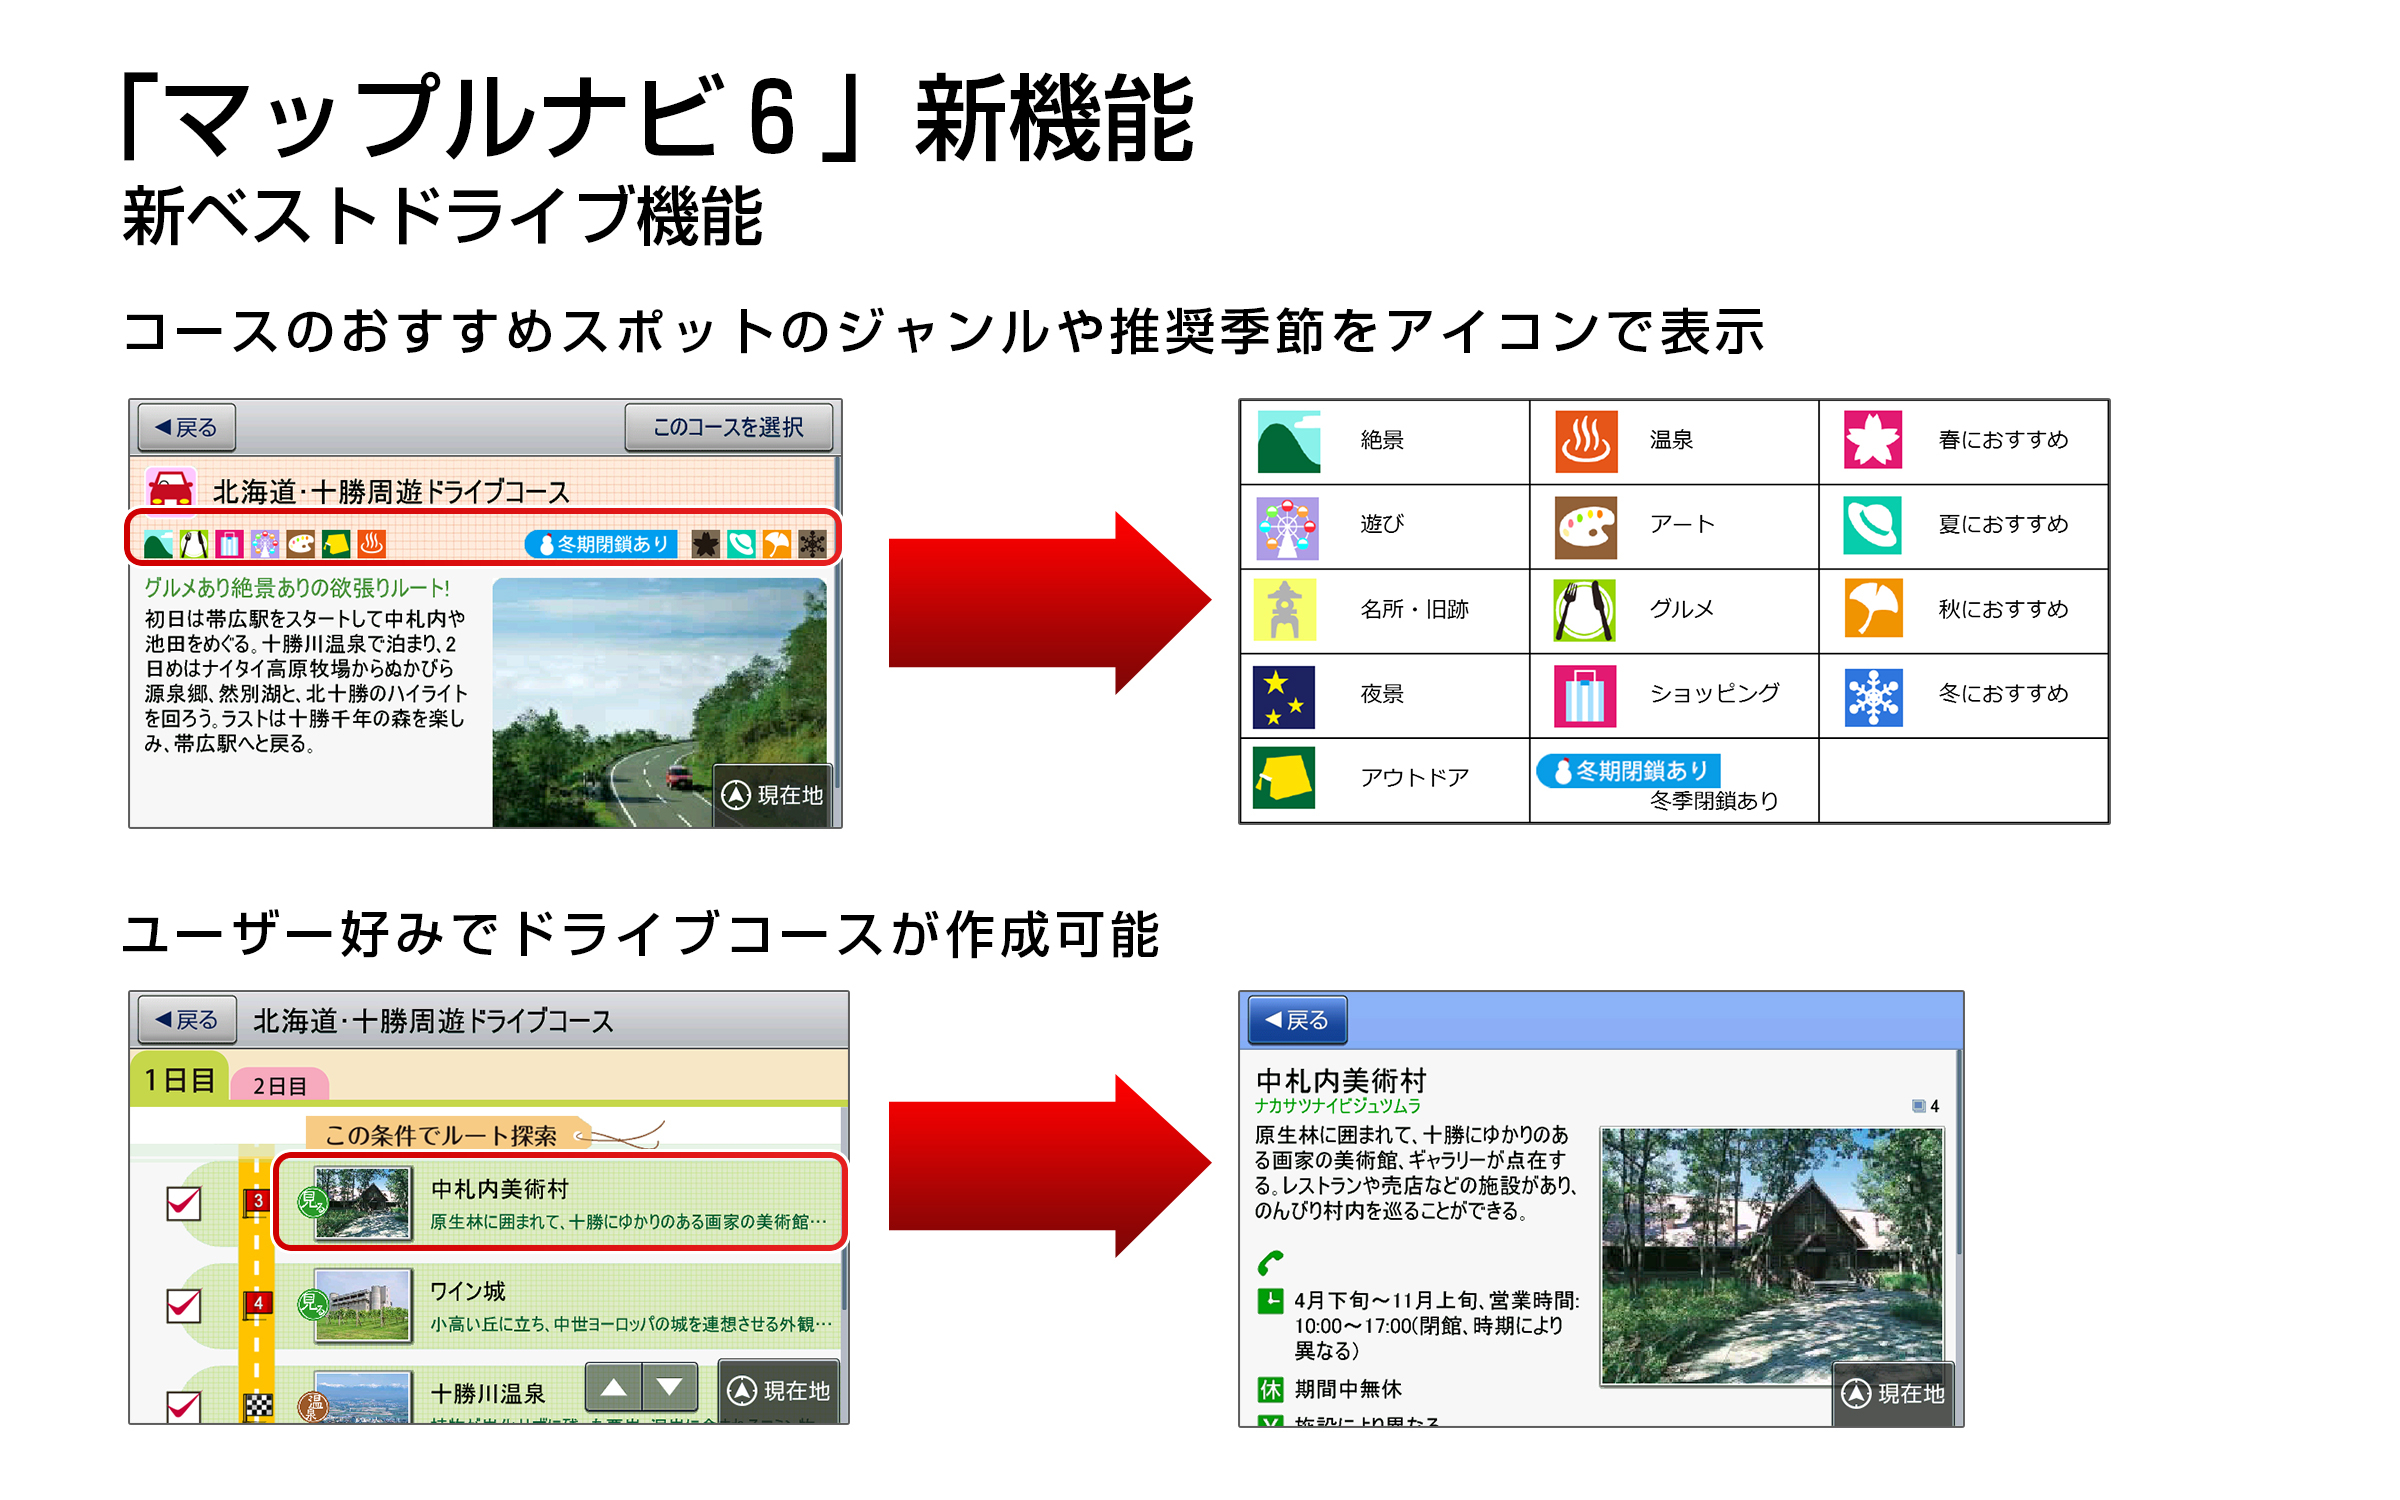Tap the down arrow in itinerary list
Image resolution: width=2400 pixels, height=1500 pixels.
tap(670, 1388)
